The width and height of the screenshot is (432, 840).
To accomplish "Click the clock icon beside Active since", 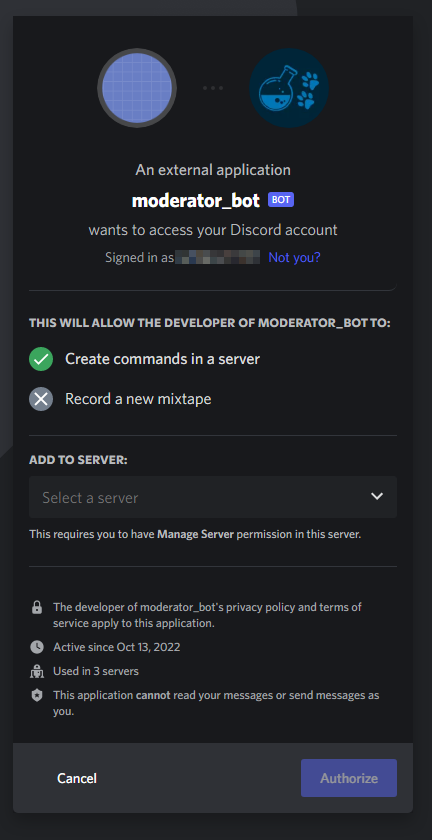I will (x=36, y=647).
